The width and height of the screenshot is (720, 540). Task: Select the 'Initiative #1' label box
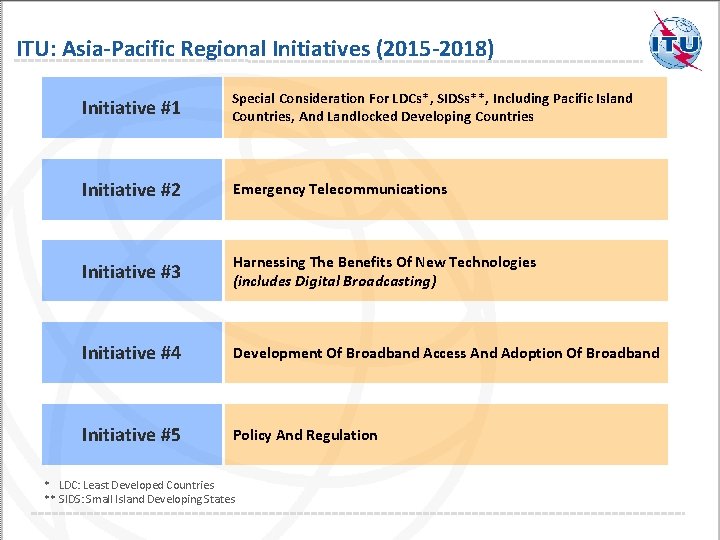132,107
